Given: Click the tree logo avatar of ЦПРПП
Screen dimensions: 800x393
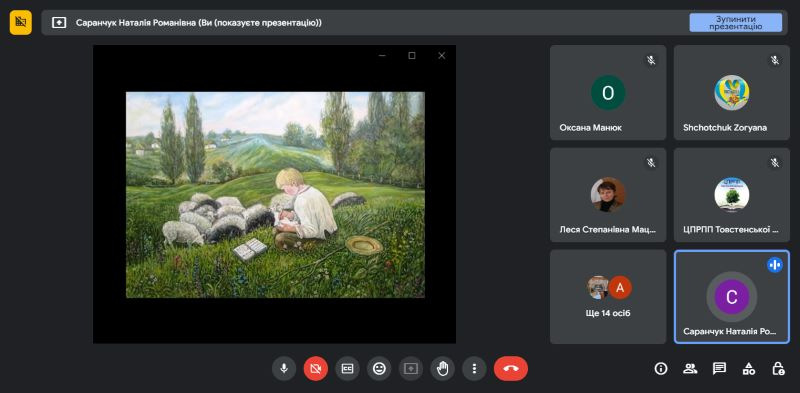Looking at the screenshot, I should pos(732,194).
